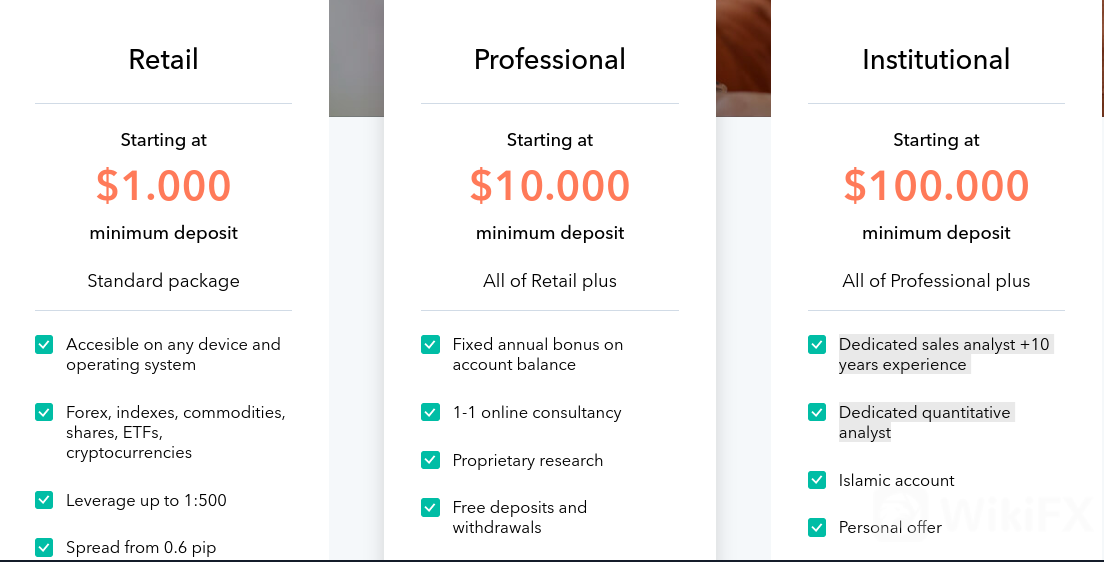The height and width of the screenshot is (562, 1104).
Task: Click the Proprietary research checkmark icon
Action: [x=430, y=460]
